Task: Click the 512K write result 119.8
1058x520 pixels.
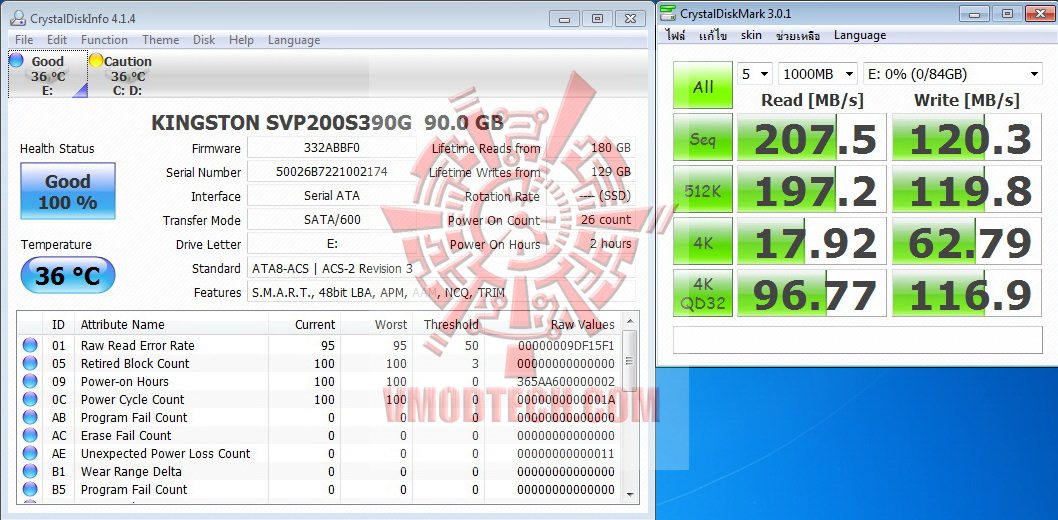Action: [x=968, y=189]
